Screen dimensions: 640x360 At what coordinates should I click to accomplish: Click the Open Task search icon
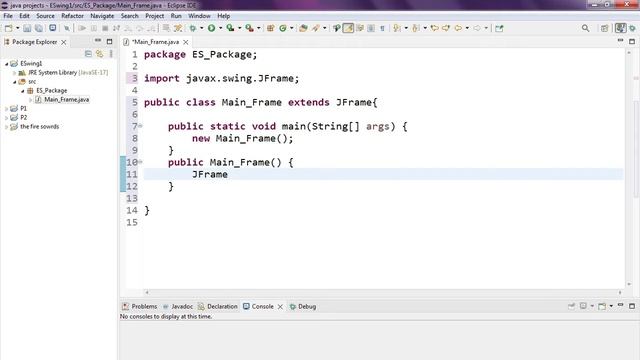[x=316, y=28]
